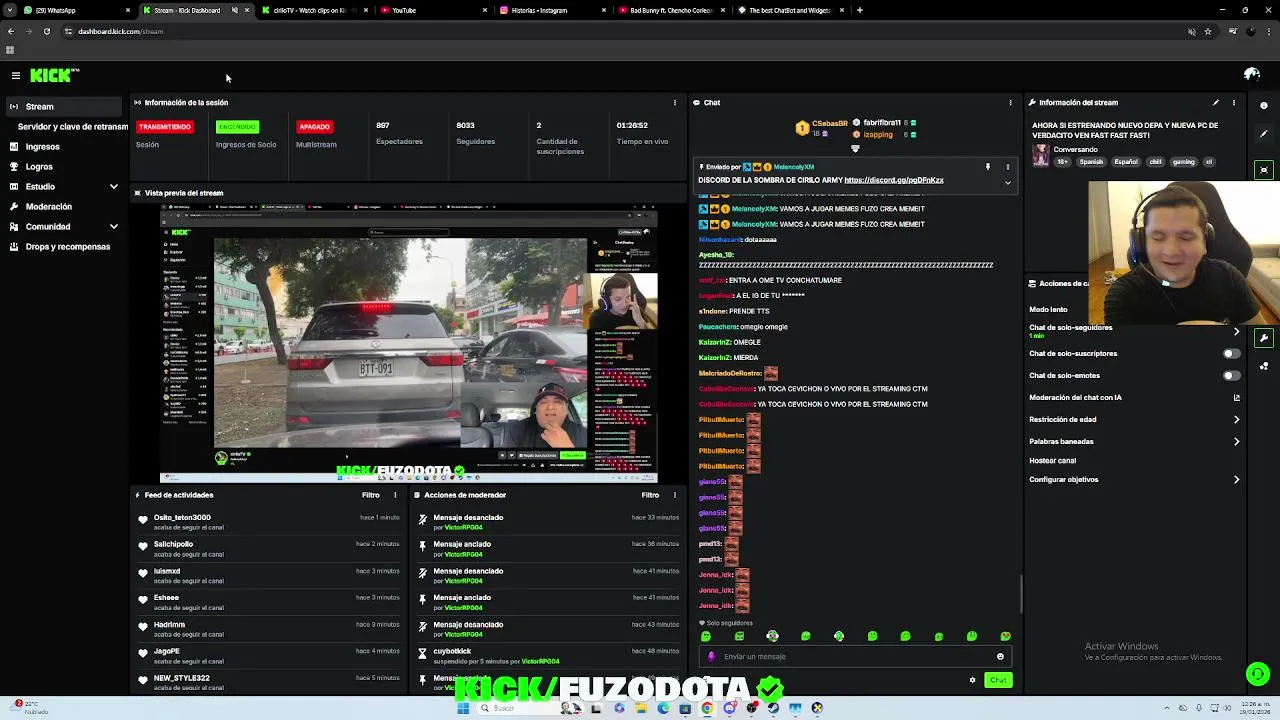Open chat settings gear icon
This screenshot has width=1280, height=720.
(x=972, y=680)
